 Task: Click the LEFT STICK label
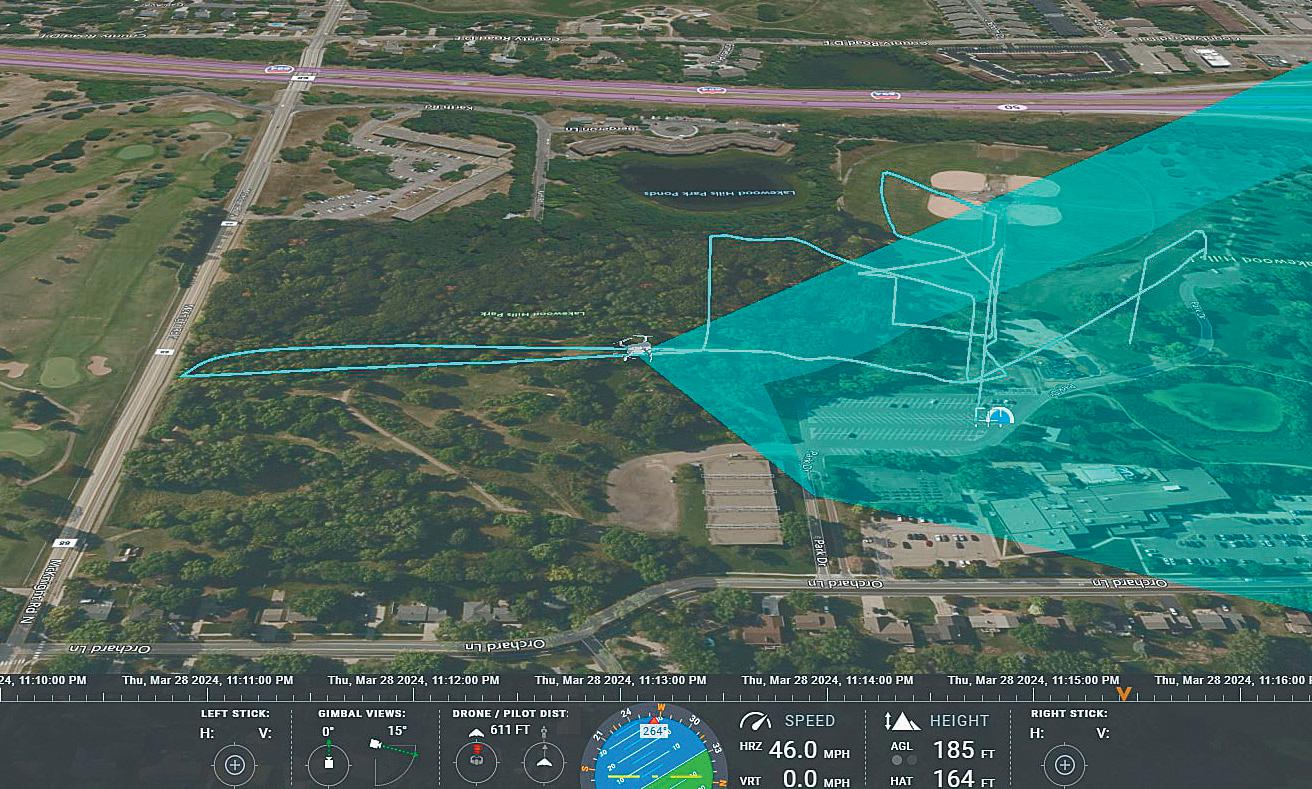235,714
